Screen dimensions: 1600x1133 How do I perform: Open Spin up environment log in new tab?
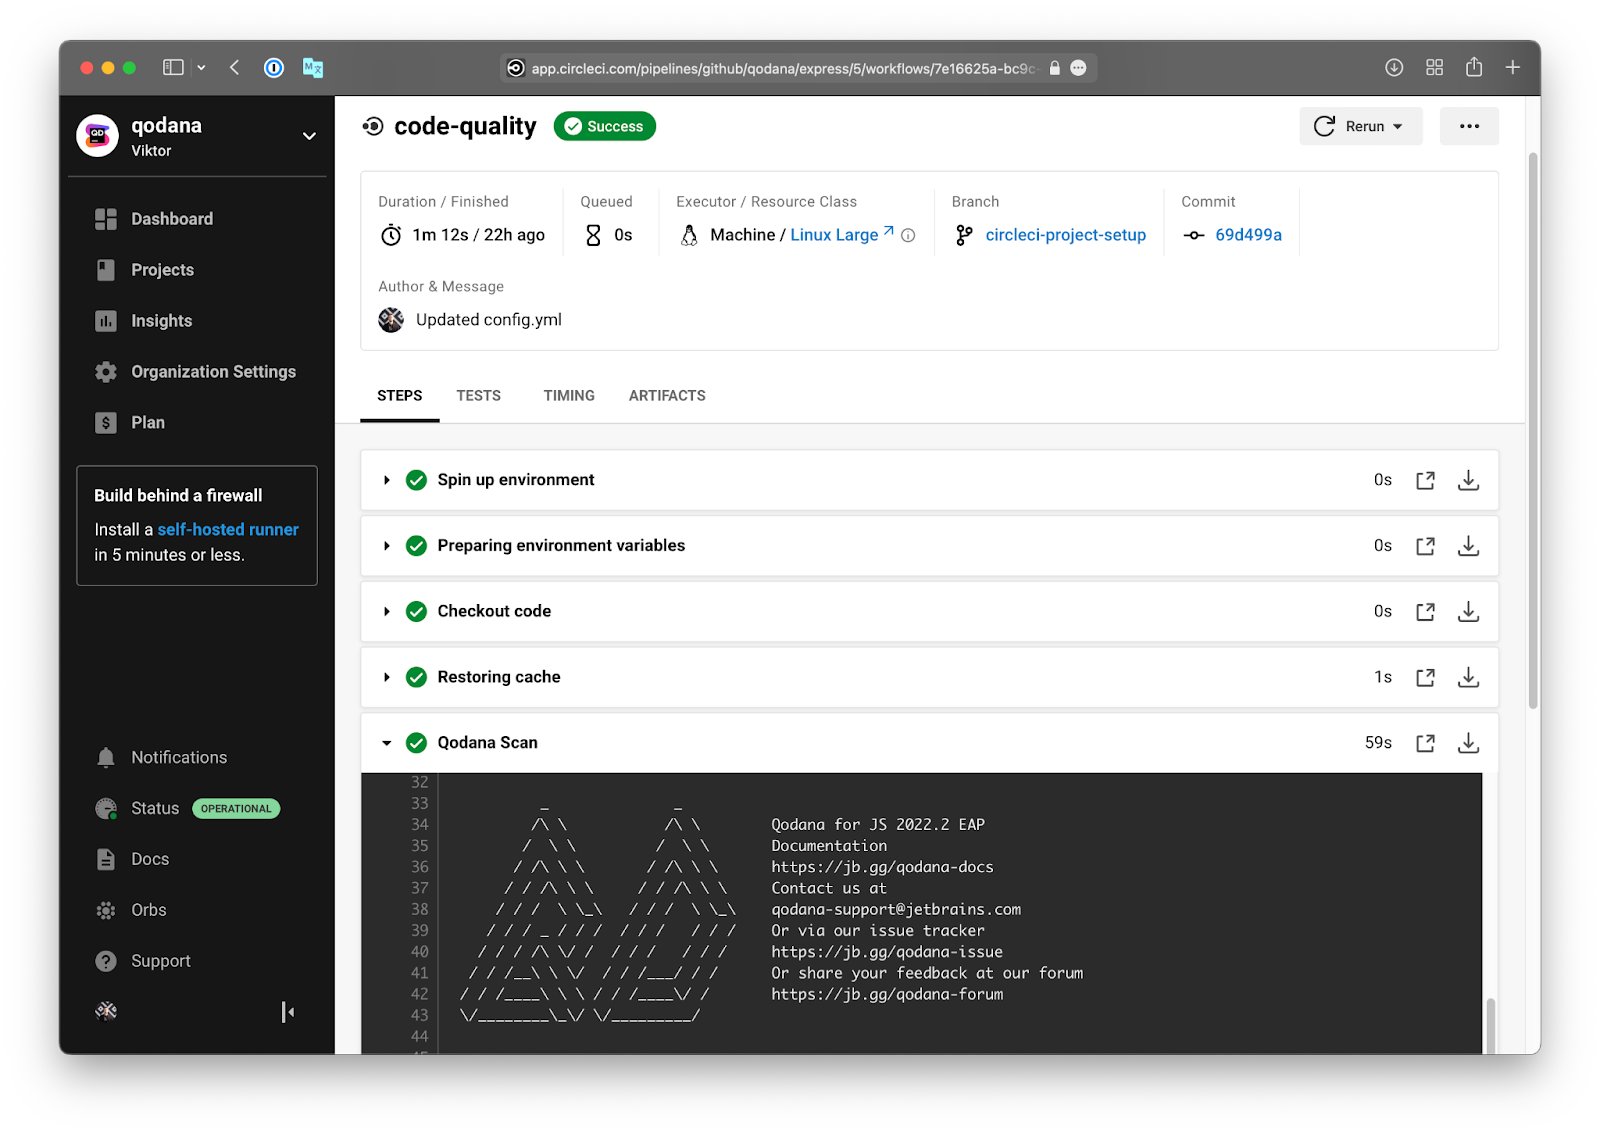[1425, 480]
